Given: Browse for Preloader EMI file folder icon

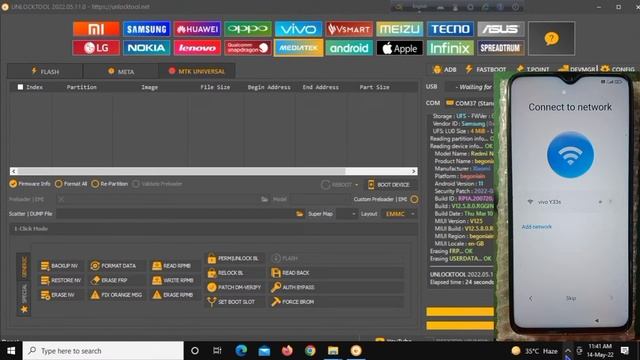Looking at the screenshot, I should pos(264,199).
